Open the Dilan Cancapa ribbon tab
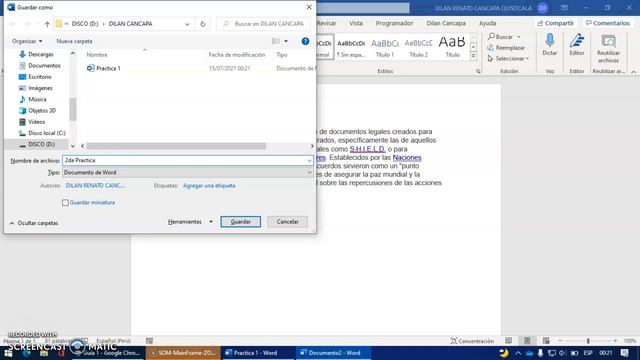Viewport: 640px width, 360px height. [446, 23]
